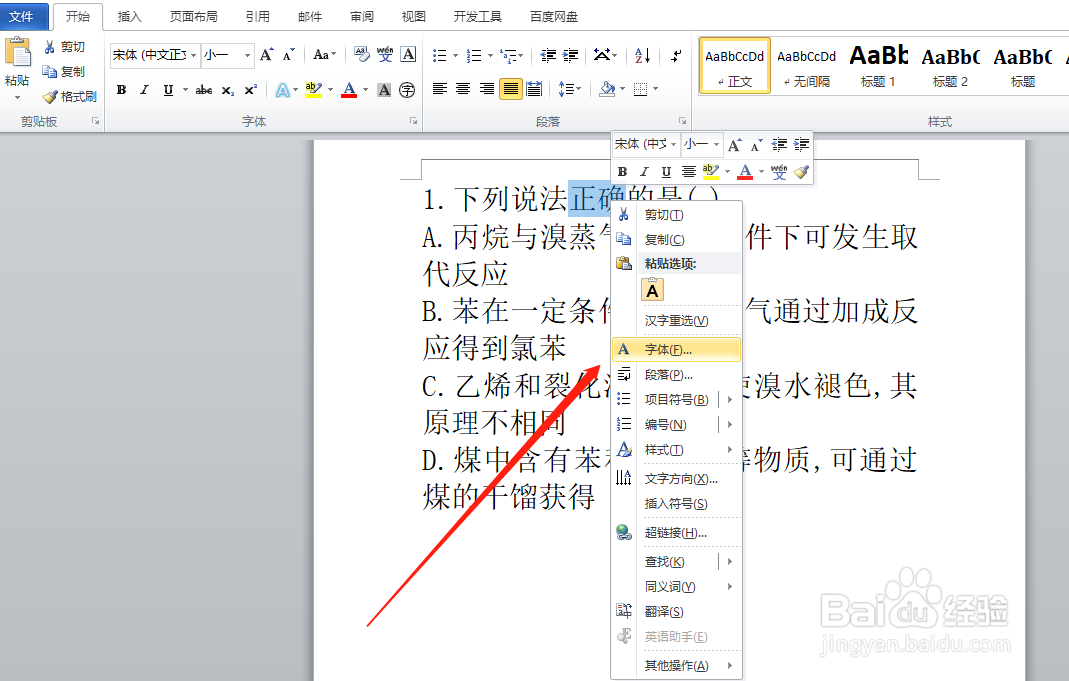The height and width of the screenshot is (681, 1069).
Task: Choose 段落(P)... from the context menu
Action: coord(676,375)
